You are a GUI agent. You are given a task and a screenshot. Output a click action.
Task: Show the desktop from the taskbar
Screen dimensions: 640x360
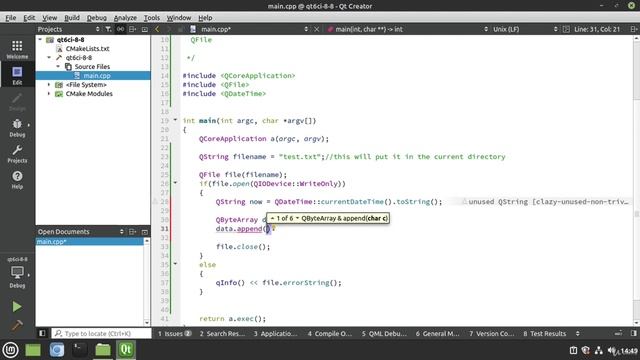(x=33, y=350)
